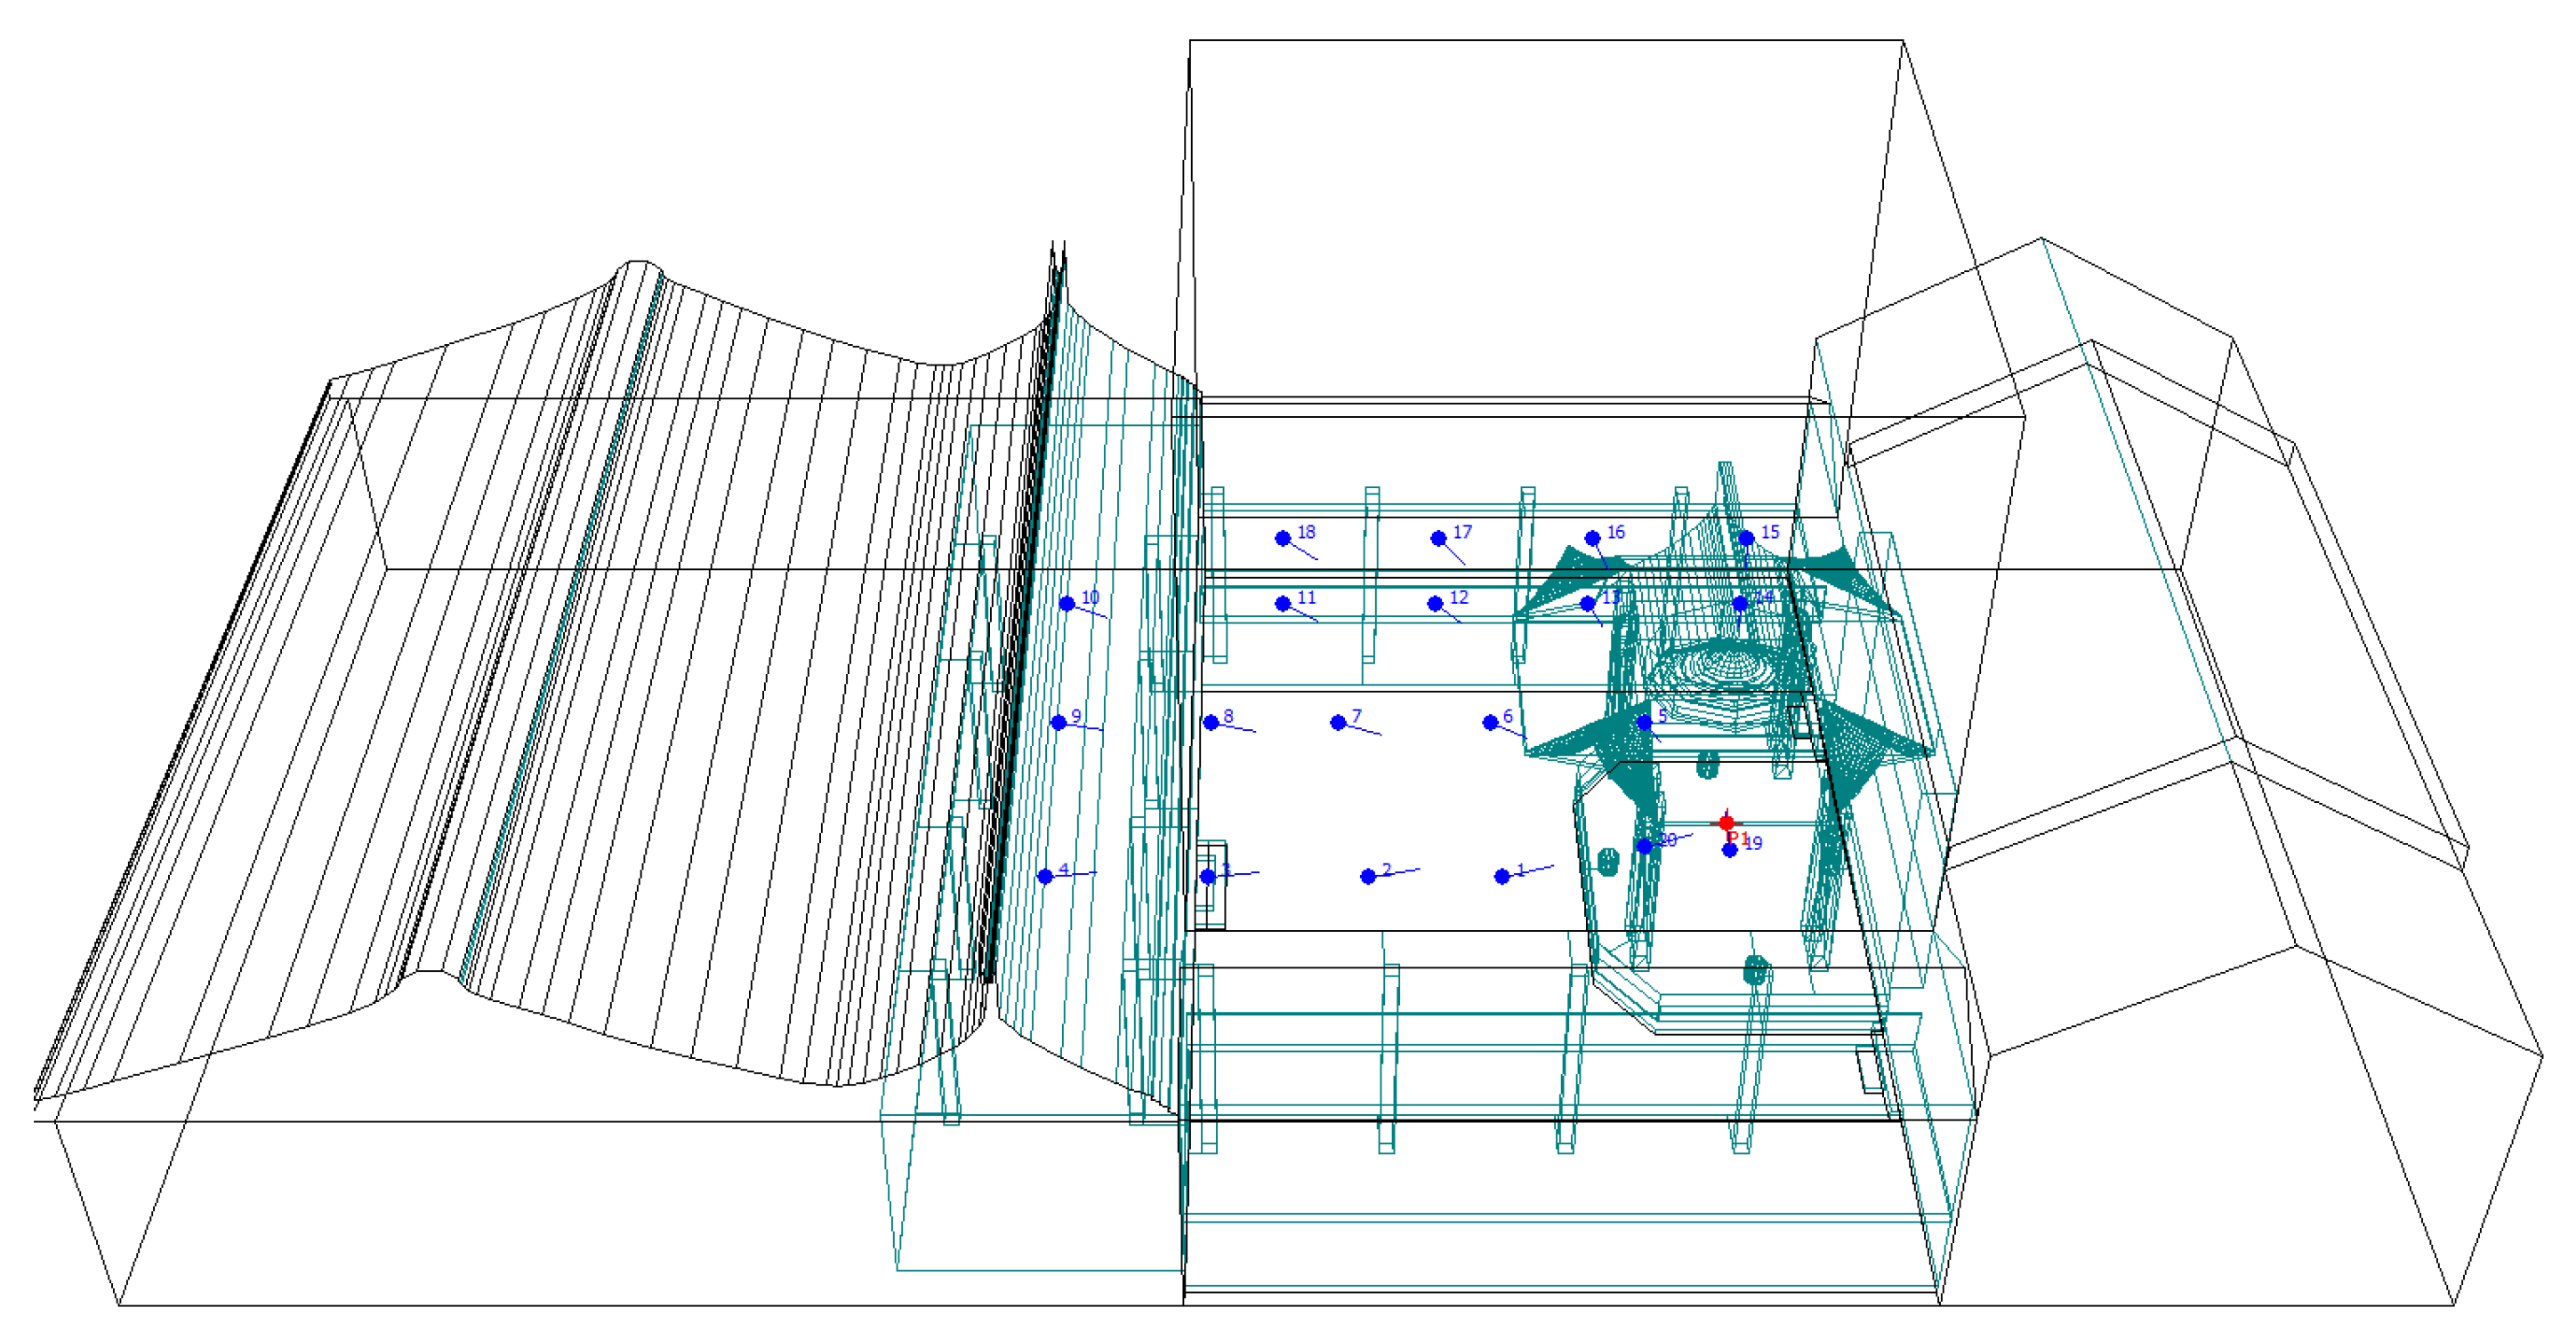Click blue receiver point 8
The height and width of the screenshot is (1340, 2576).
click(1210, 722)
